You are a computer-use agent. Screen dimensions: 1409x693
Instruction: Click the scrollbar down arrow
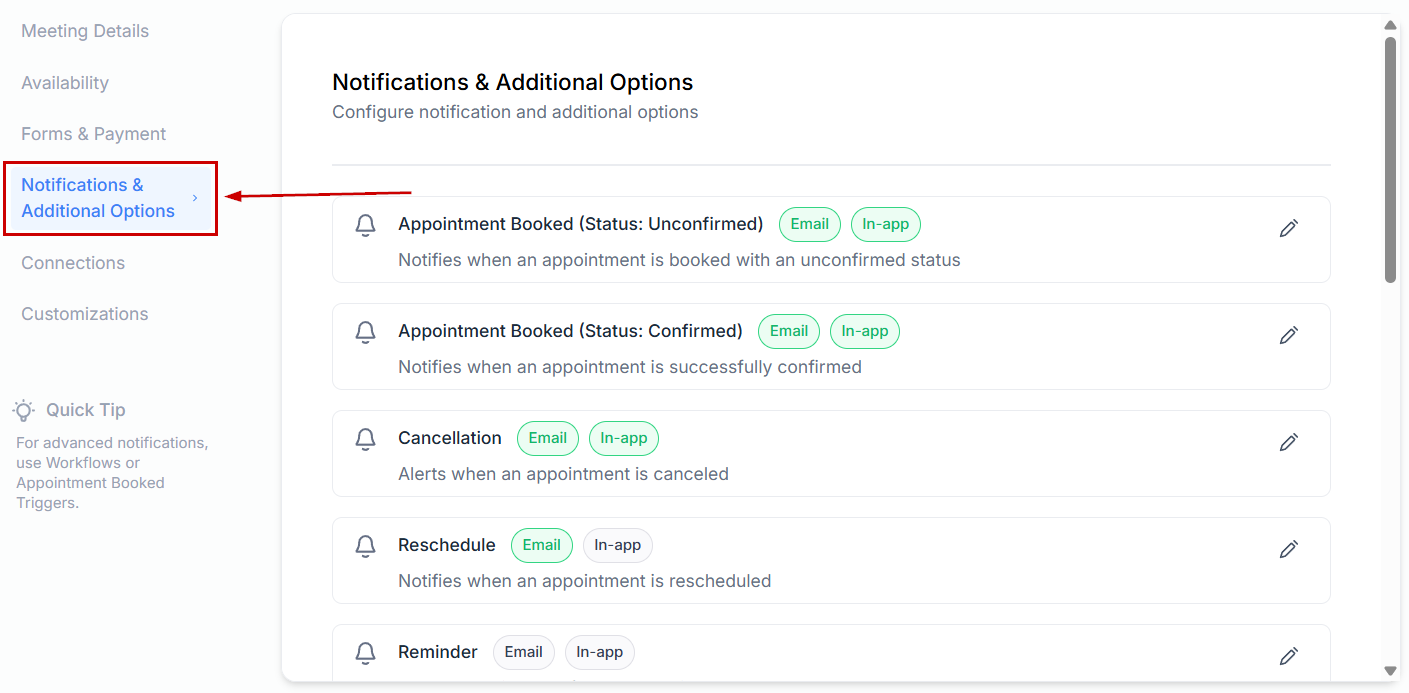coord(1390,670)
